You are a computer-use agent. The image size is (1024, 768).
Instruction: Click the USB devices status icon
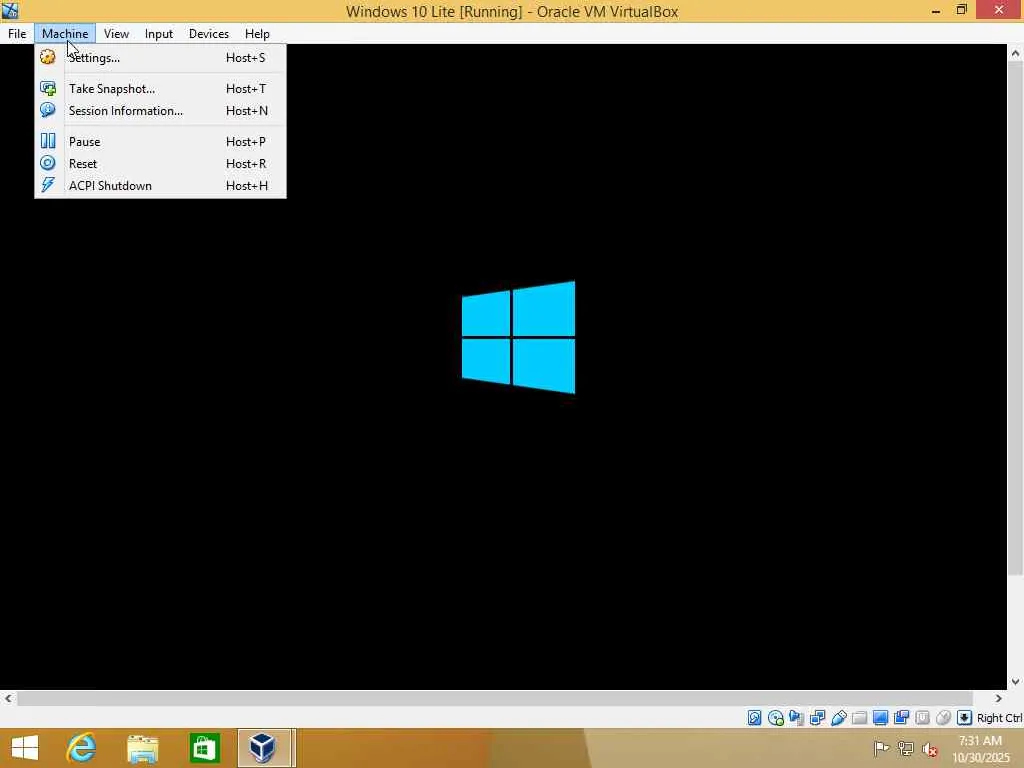(x=839, y=718)
